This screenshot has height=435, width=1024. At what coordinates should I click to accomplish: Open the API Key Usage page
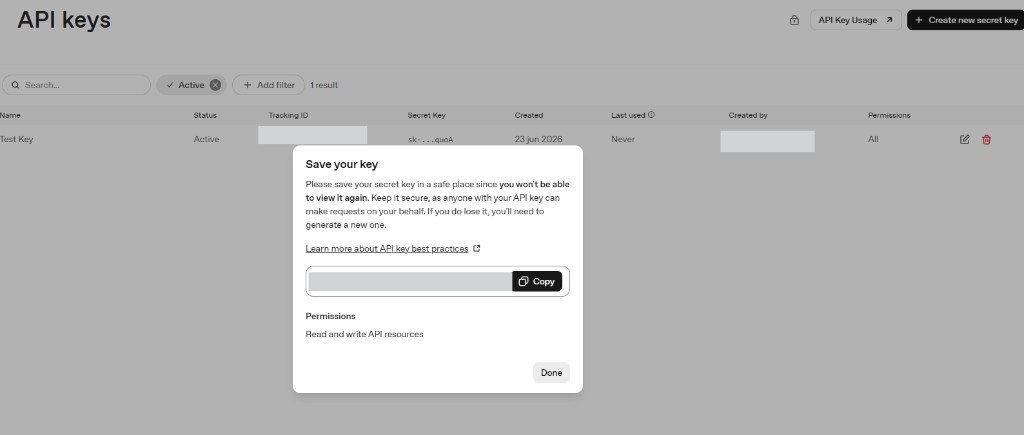[856, 20]
